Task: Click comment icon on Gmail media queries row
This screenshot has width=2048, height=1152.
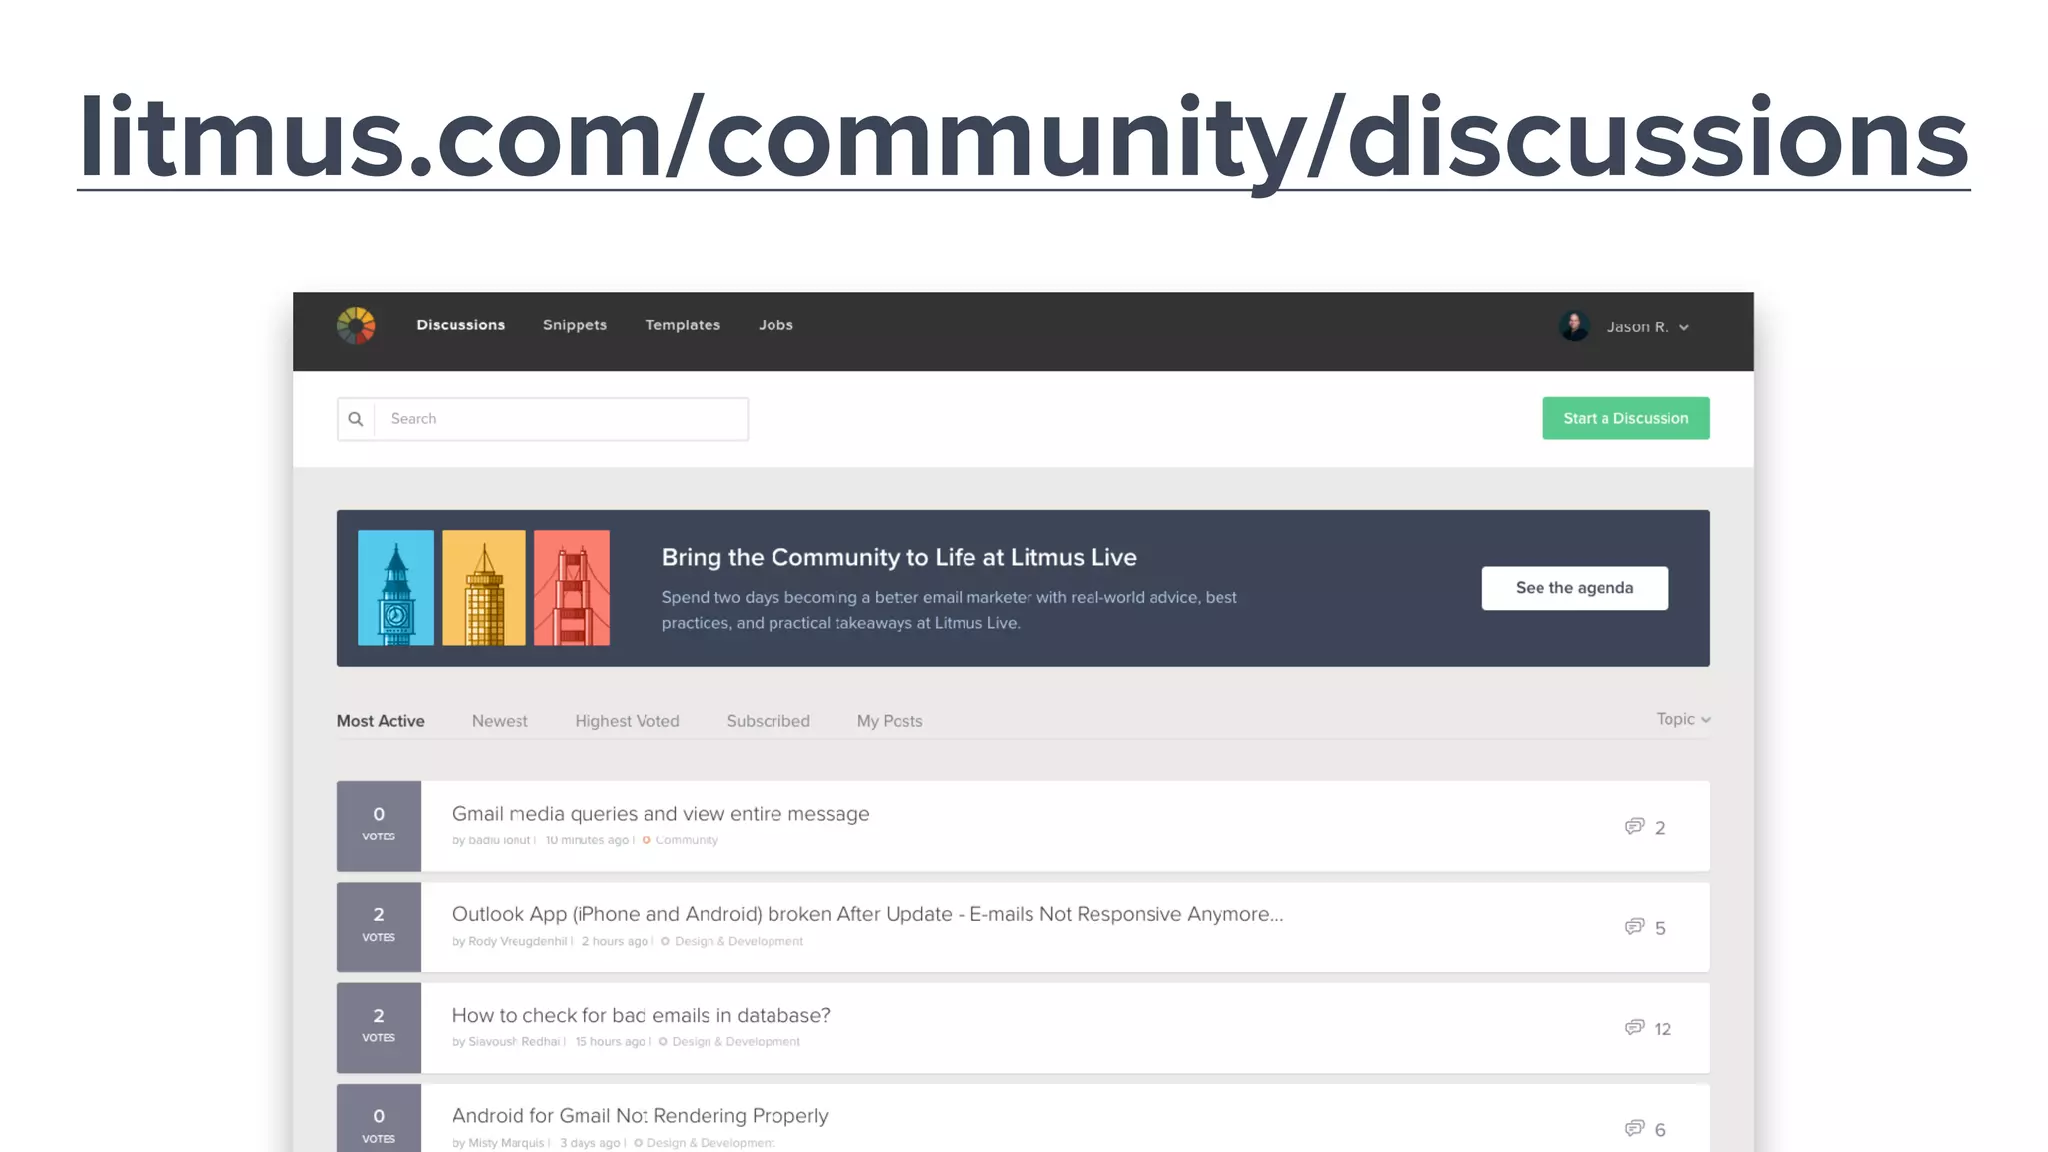Action: [1634, 827]
